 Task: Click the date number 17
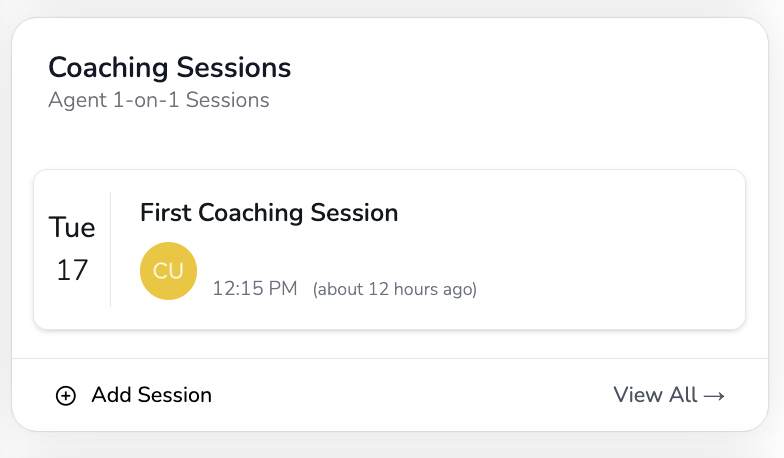pos(72,271)
